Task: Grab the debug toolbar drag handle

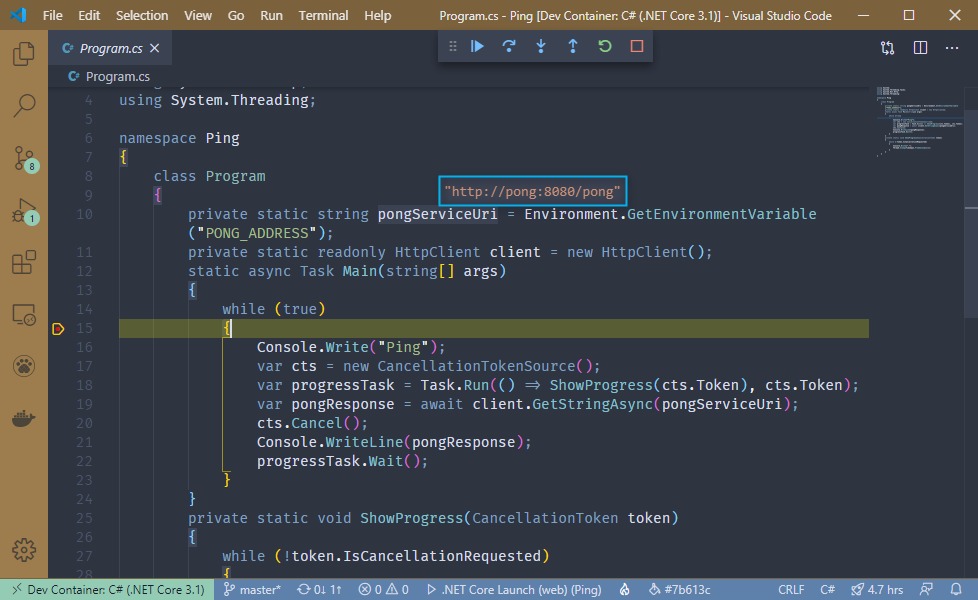Action: click(453, 46)
